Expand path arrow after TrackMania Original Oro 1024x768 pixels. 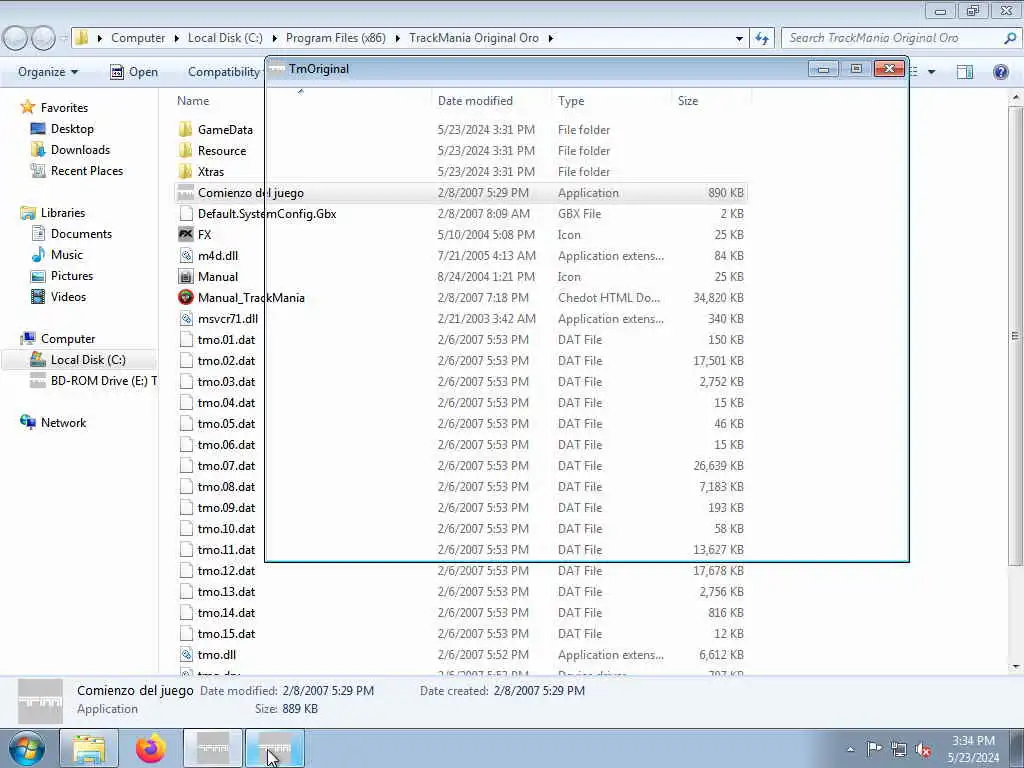point(551,38)
